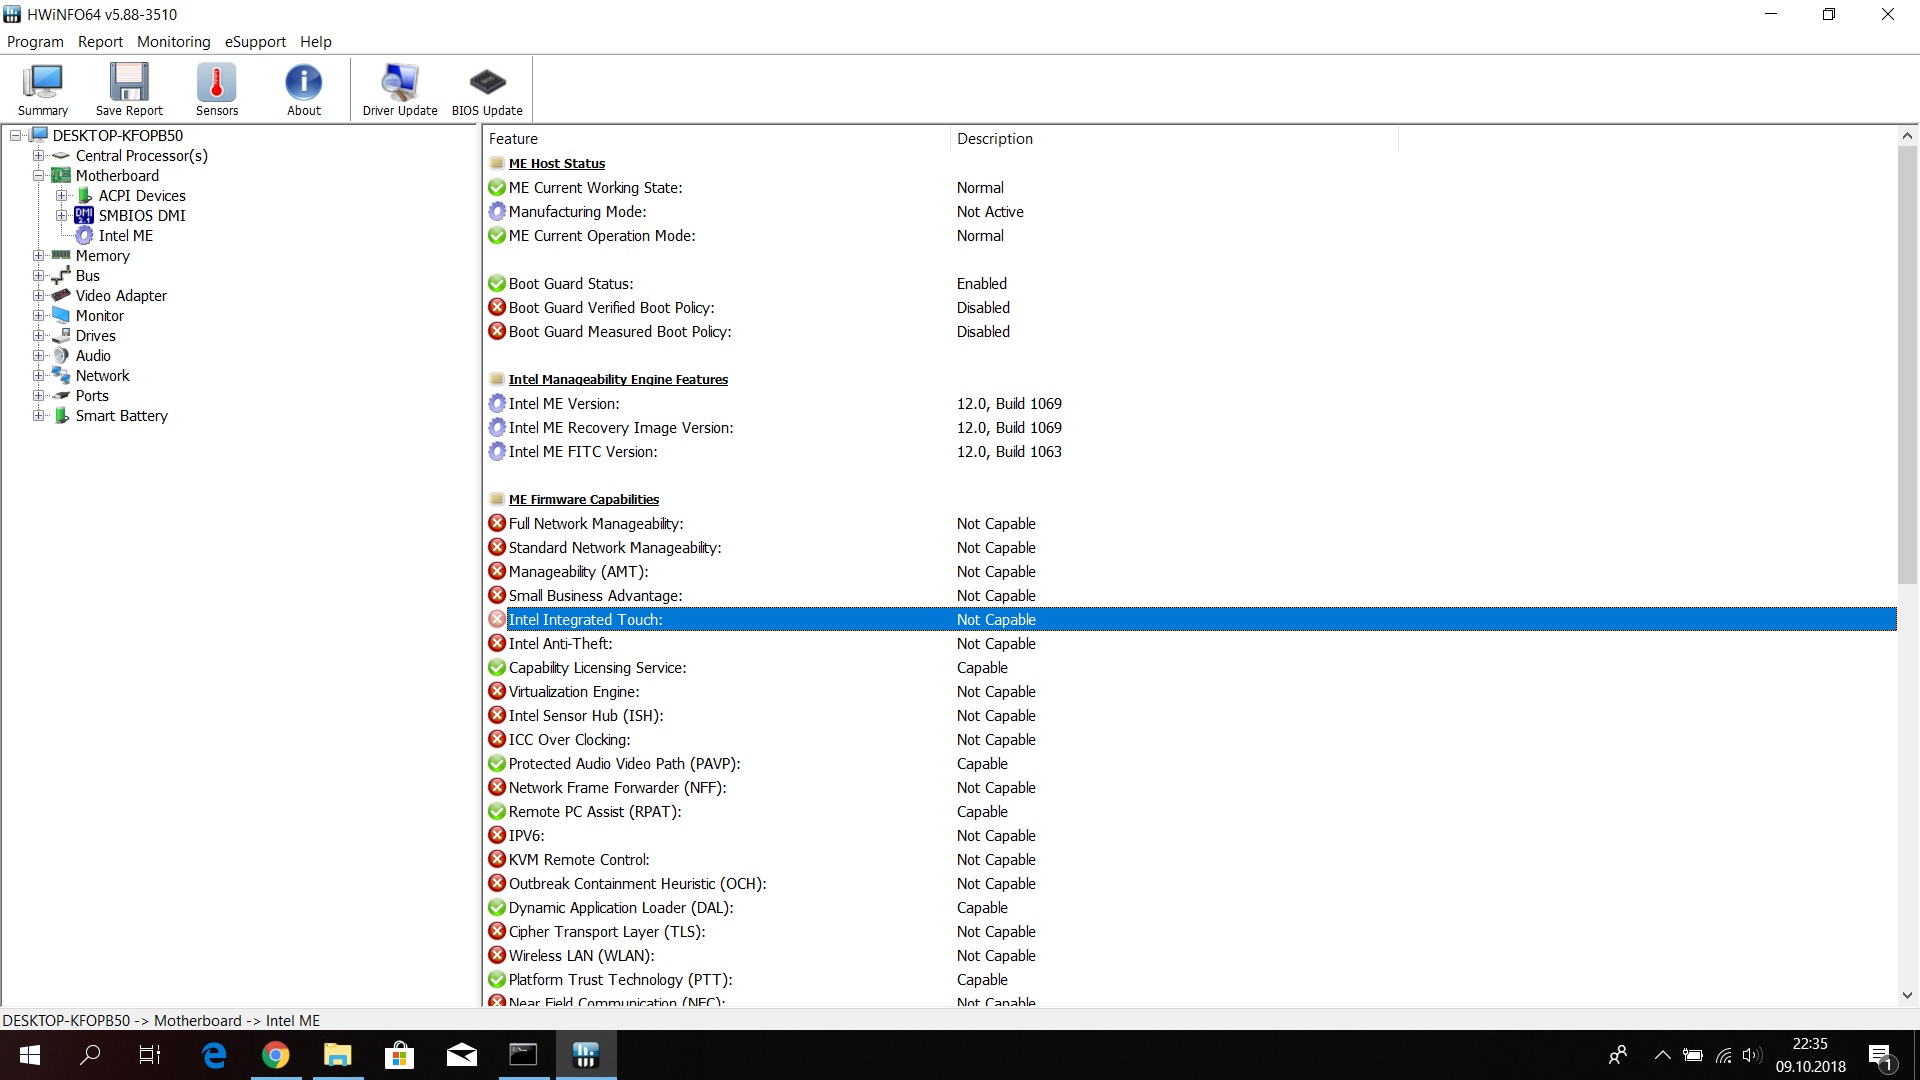Expand the Bus branch

tap(39, 276)
